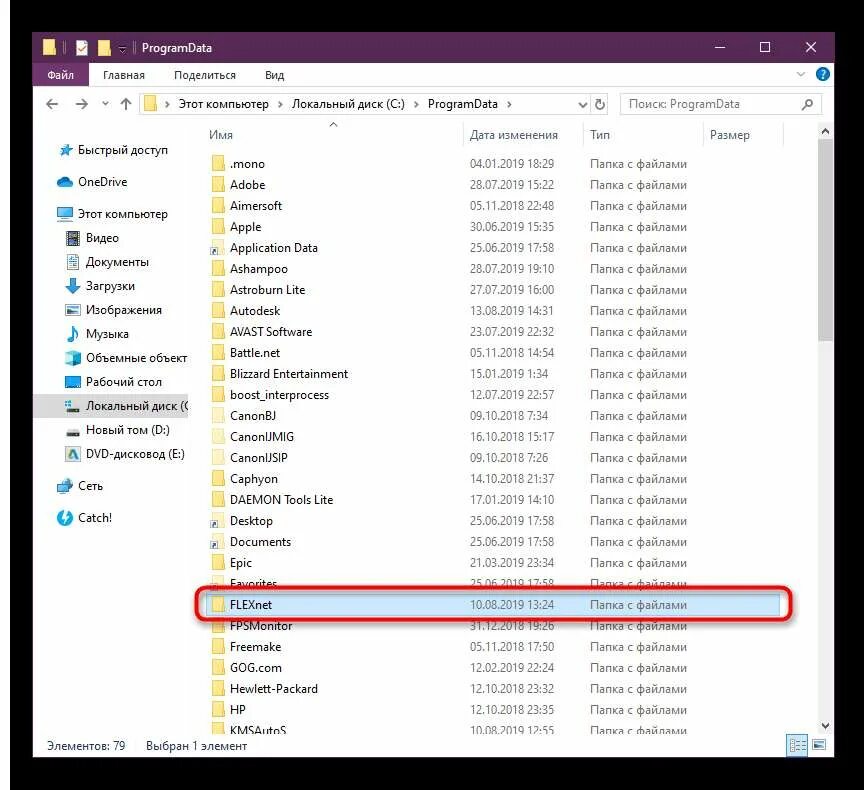Select Этот компьютер in sidebar

tap(123, 214)
